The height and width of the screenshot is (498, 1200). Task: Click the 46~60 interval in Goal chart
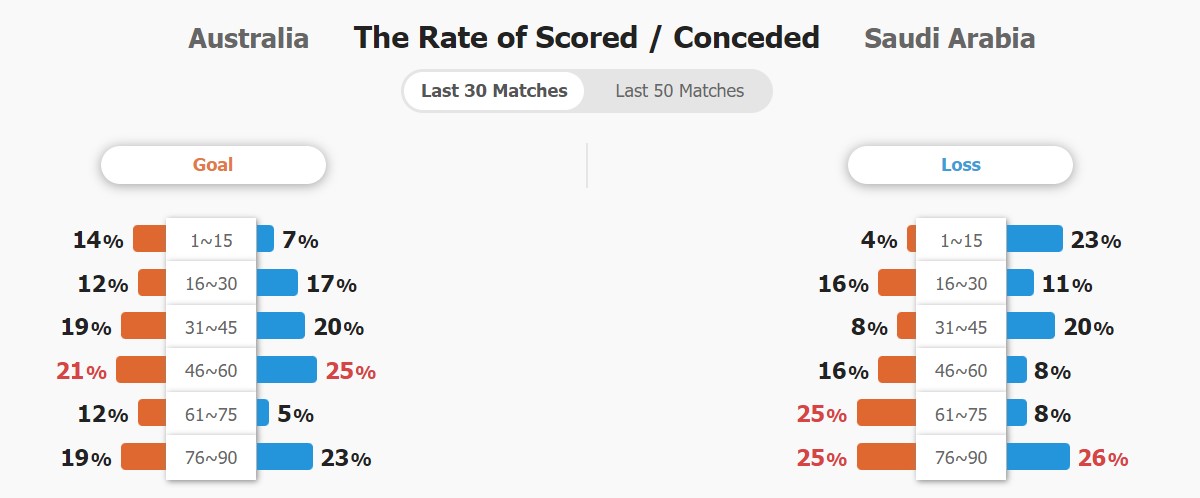pyautogui.click(x=211, y=371)
